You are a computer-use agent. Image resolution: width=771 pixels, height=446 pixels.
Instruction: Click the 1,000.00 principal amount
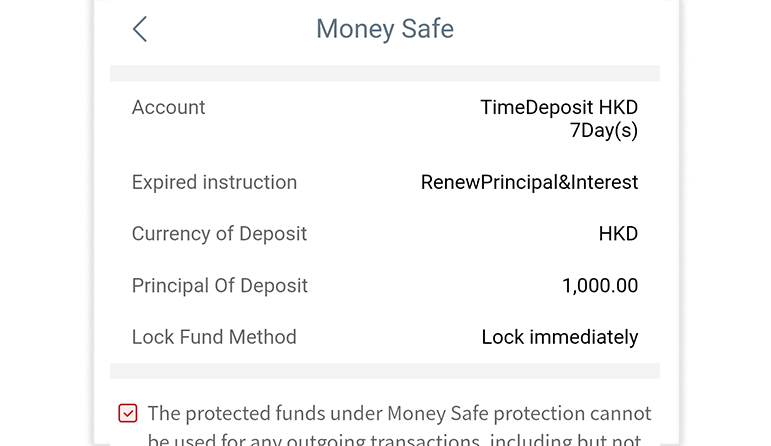[x=600, y=286]
